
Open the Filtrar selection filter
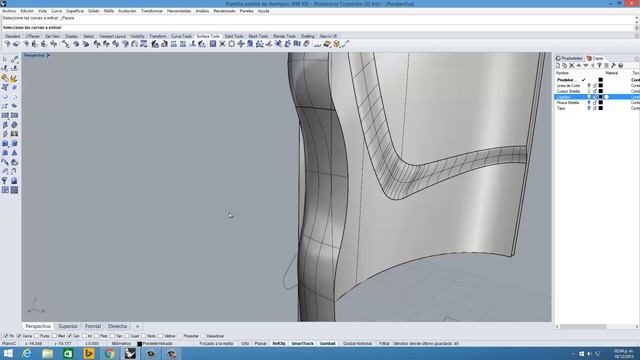(x=384, y=344)
